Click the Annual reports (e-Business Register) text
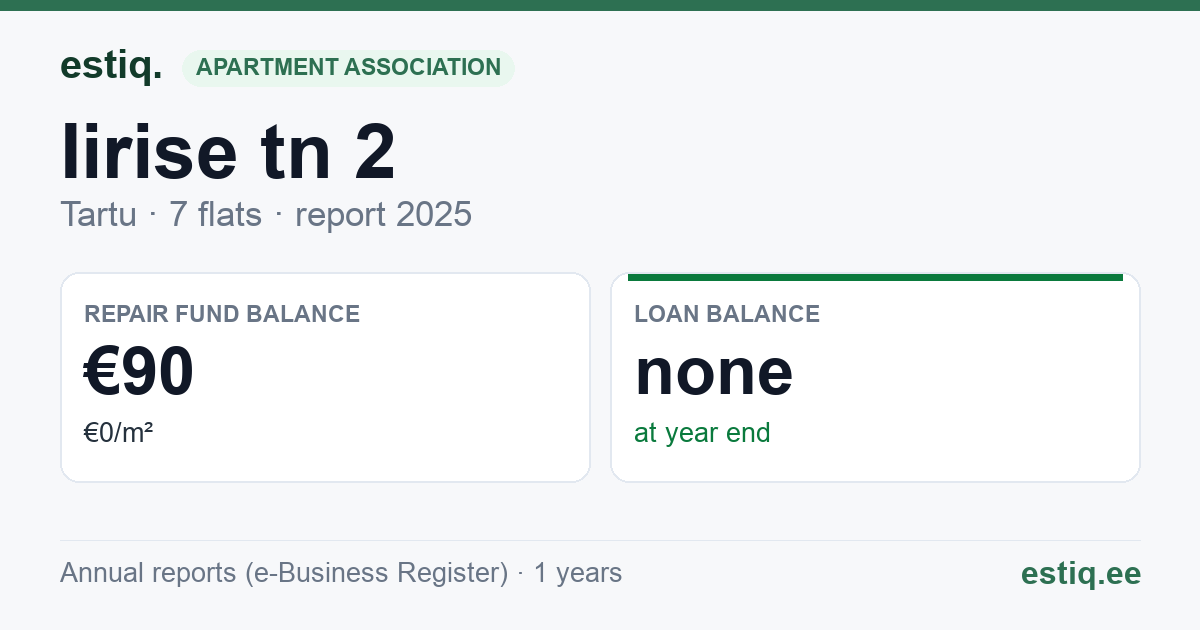The width and height of the screenshot is (1200, 630). click(284, 573)
